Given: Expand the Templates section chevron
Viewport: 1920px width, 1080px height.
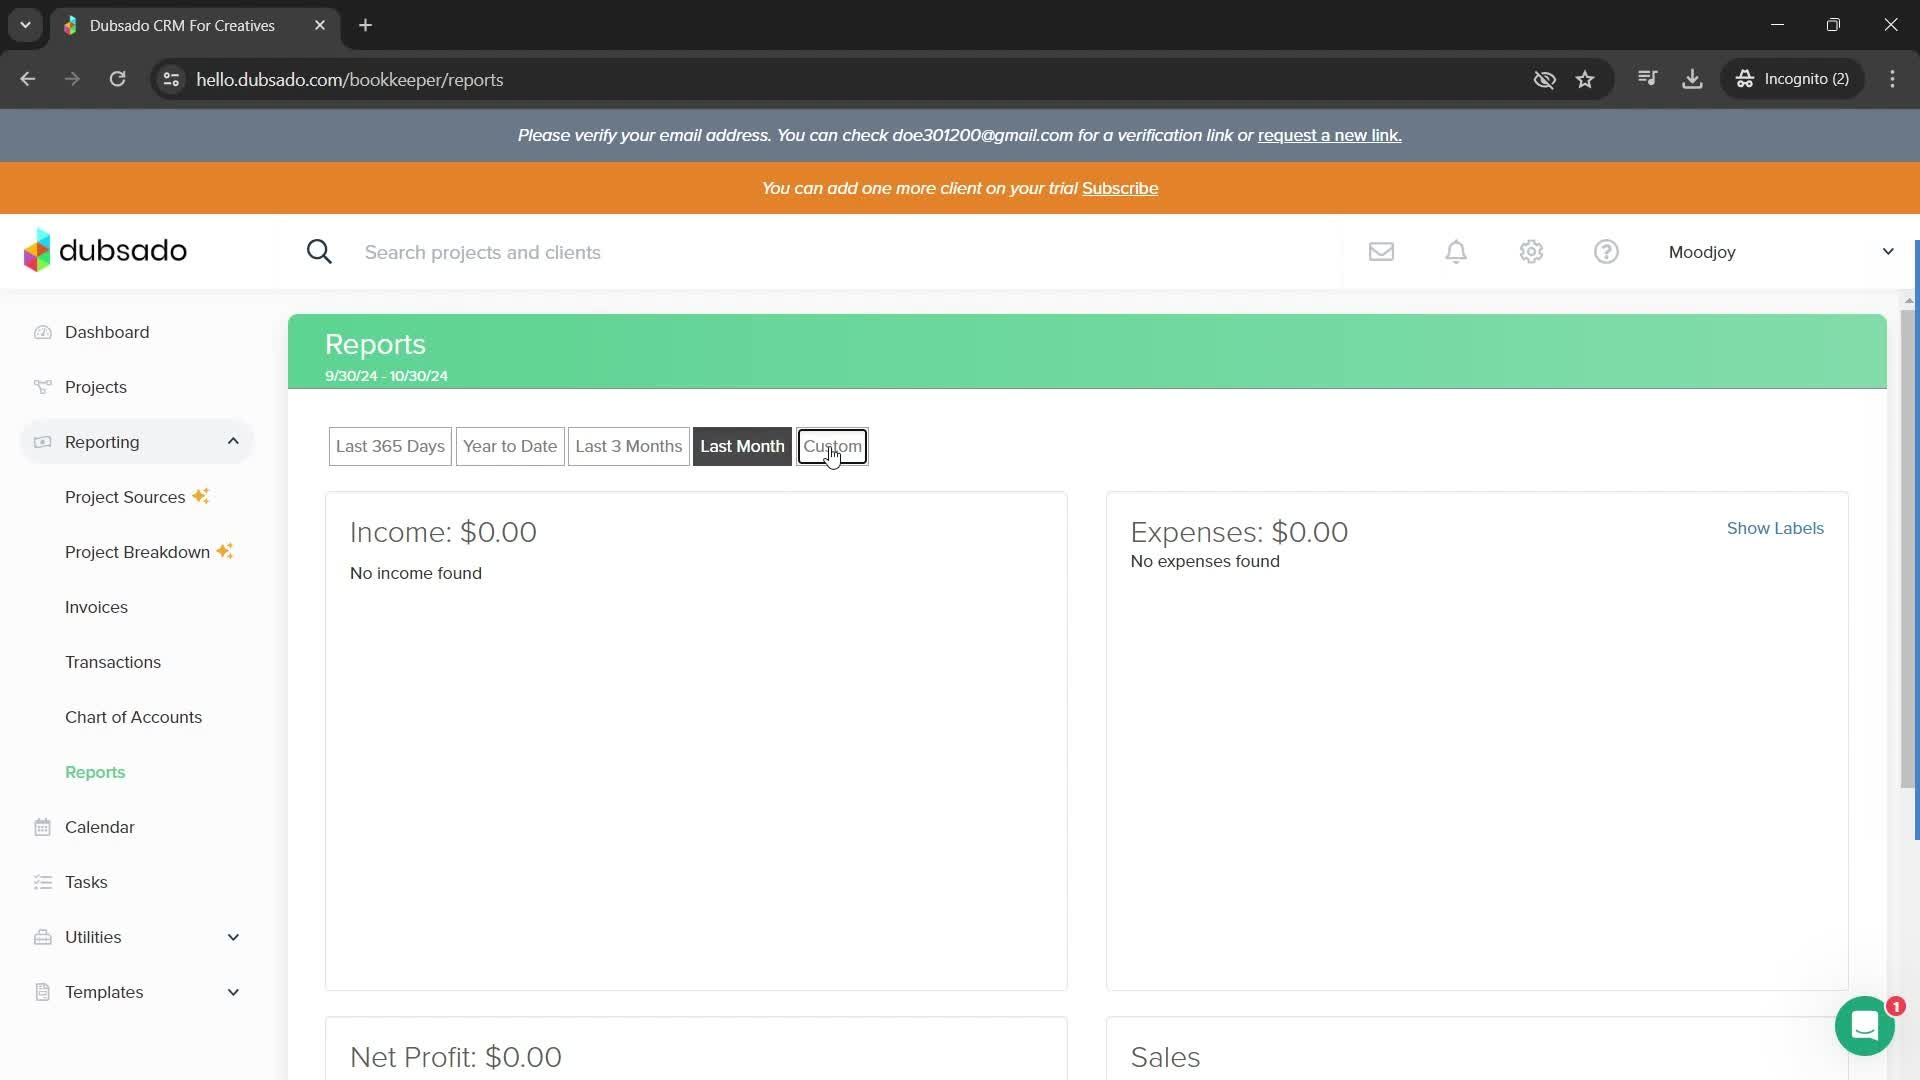Looking at the screenshot, I should tap(233, 992).
